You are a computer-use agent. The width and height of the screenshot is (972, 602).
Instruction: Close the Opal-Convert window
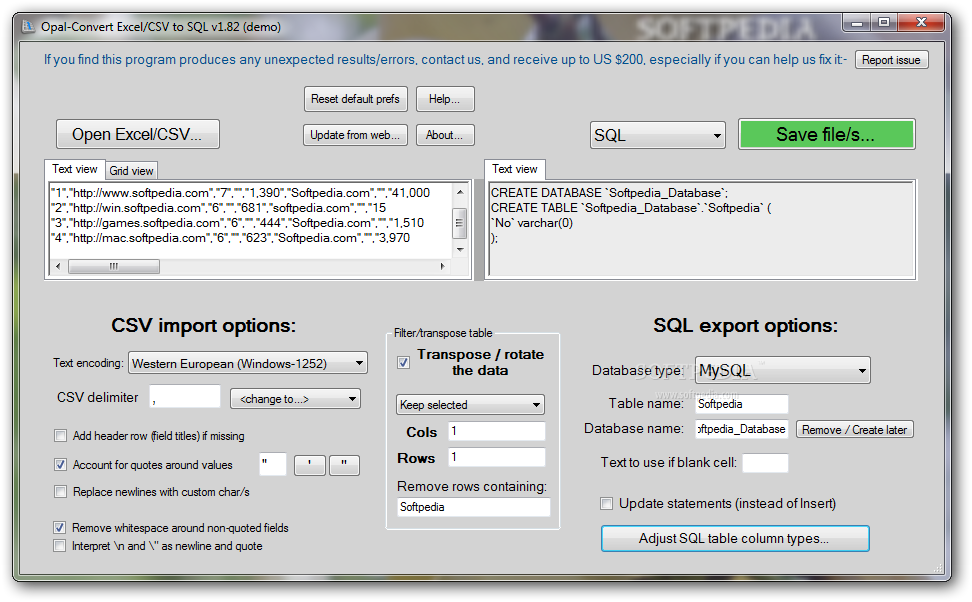tap(921, 23)
